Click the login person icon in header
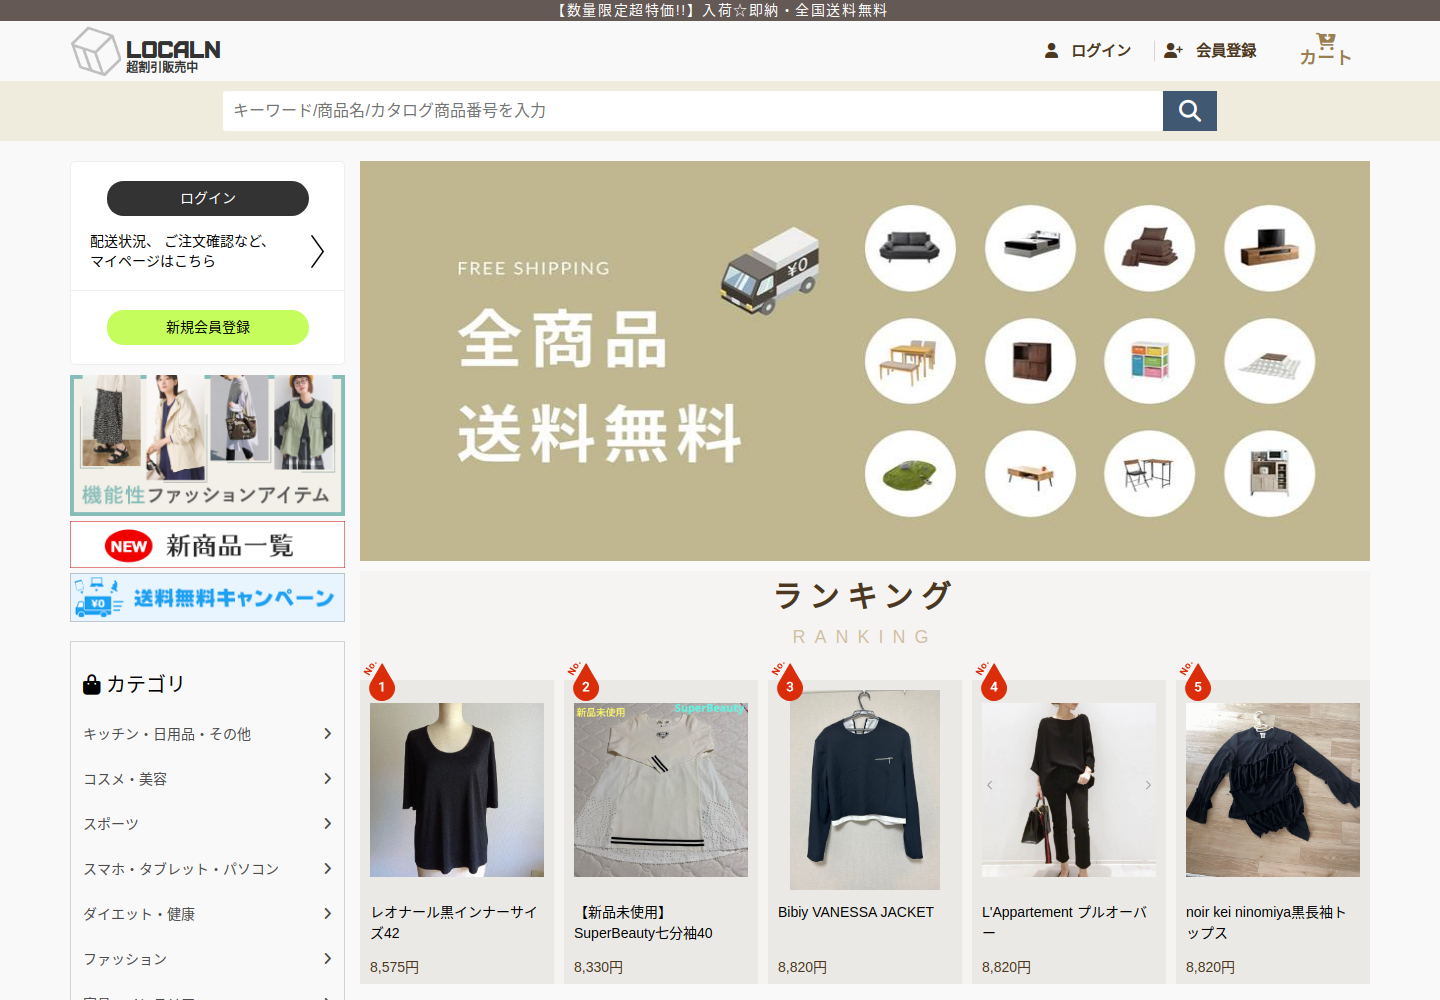Viewport: 1440px width, 1000px height. click(1051, 50)
